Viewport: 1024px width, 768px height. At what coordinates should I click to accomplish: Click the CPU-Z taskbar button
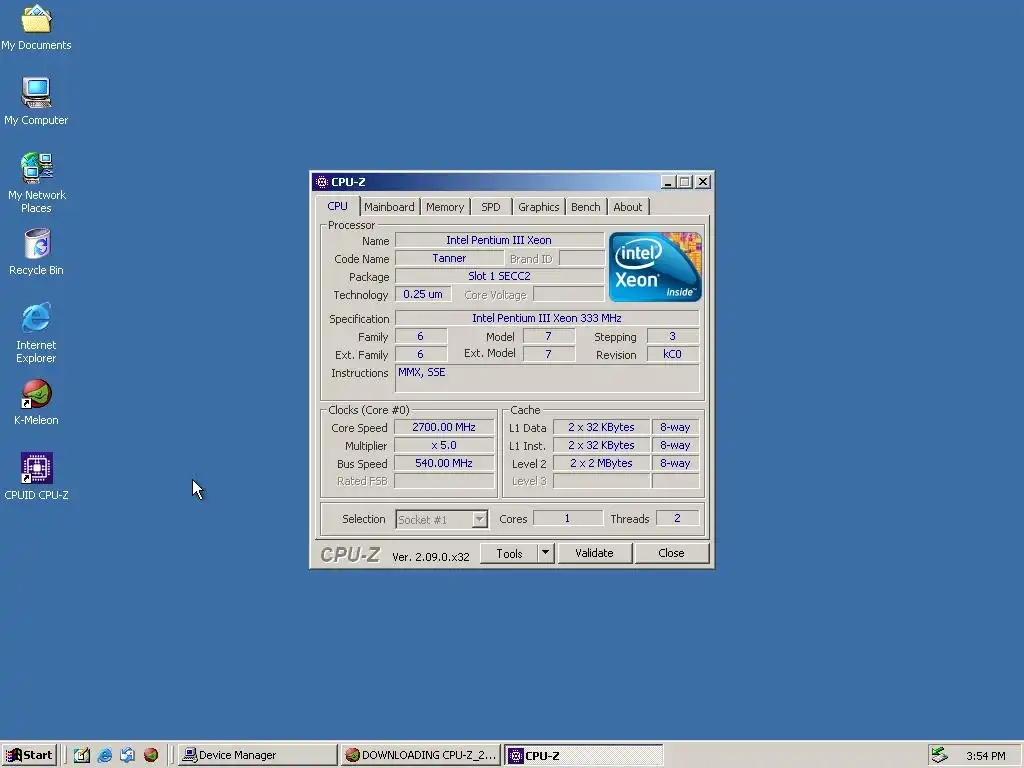click(x=584, y=755)
